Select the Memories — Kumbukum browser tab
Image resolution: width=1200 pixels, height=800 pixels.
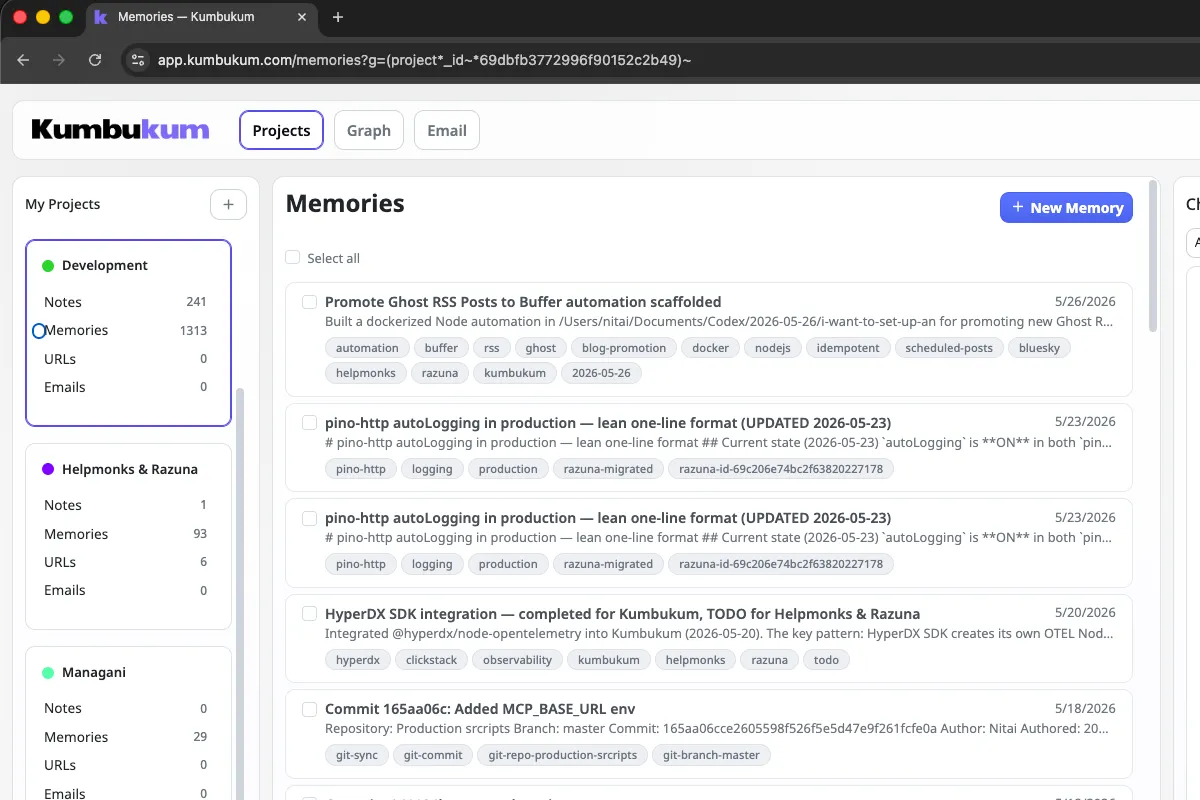click(200, 17)
